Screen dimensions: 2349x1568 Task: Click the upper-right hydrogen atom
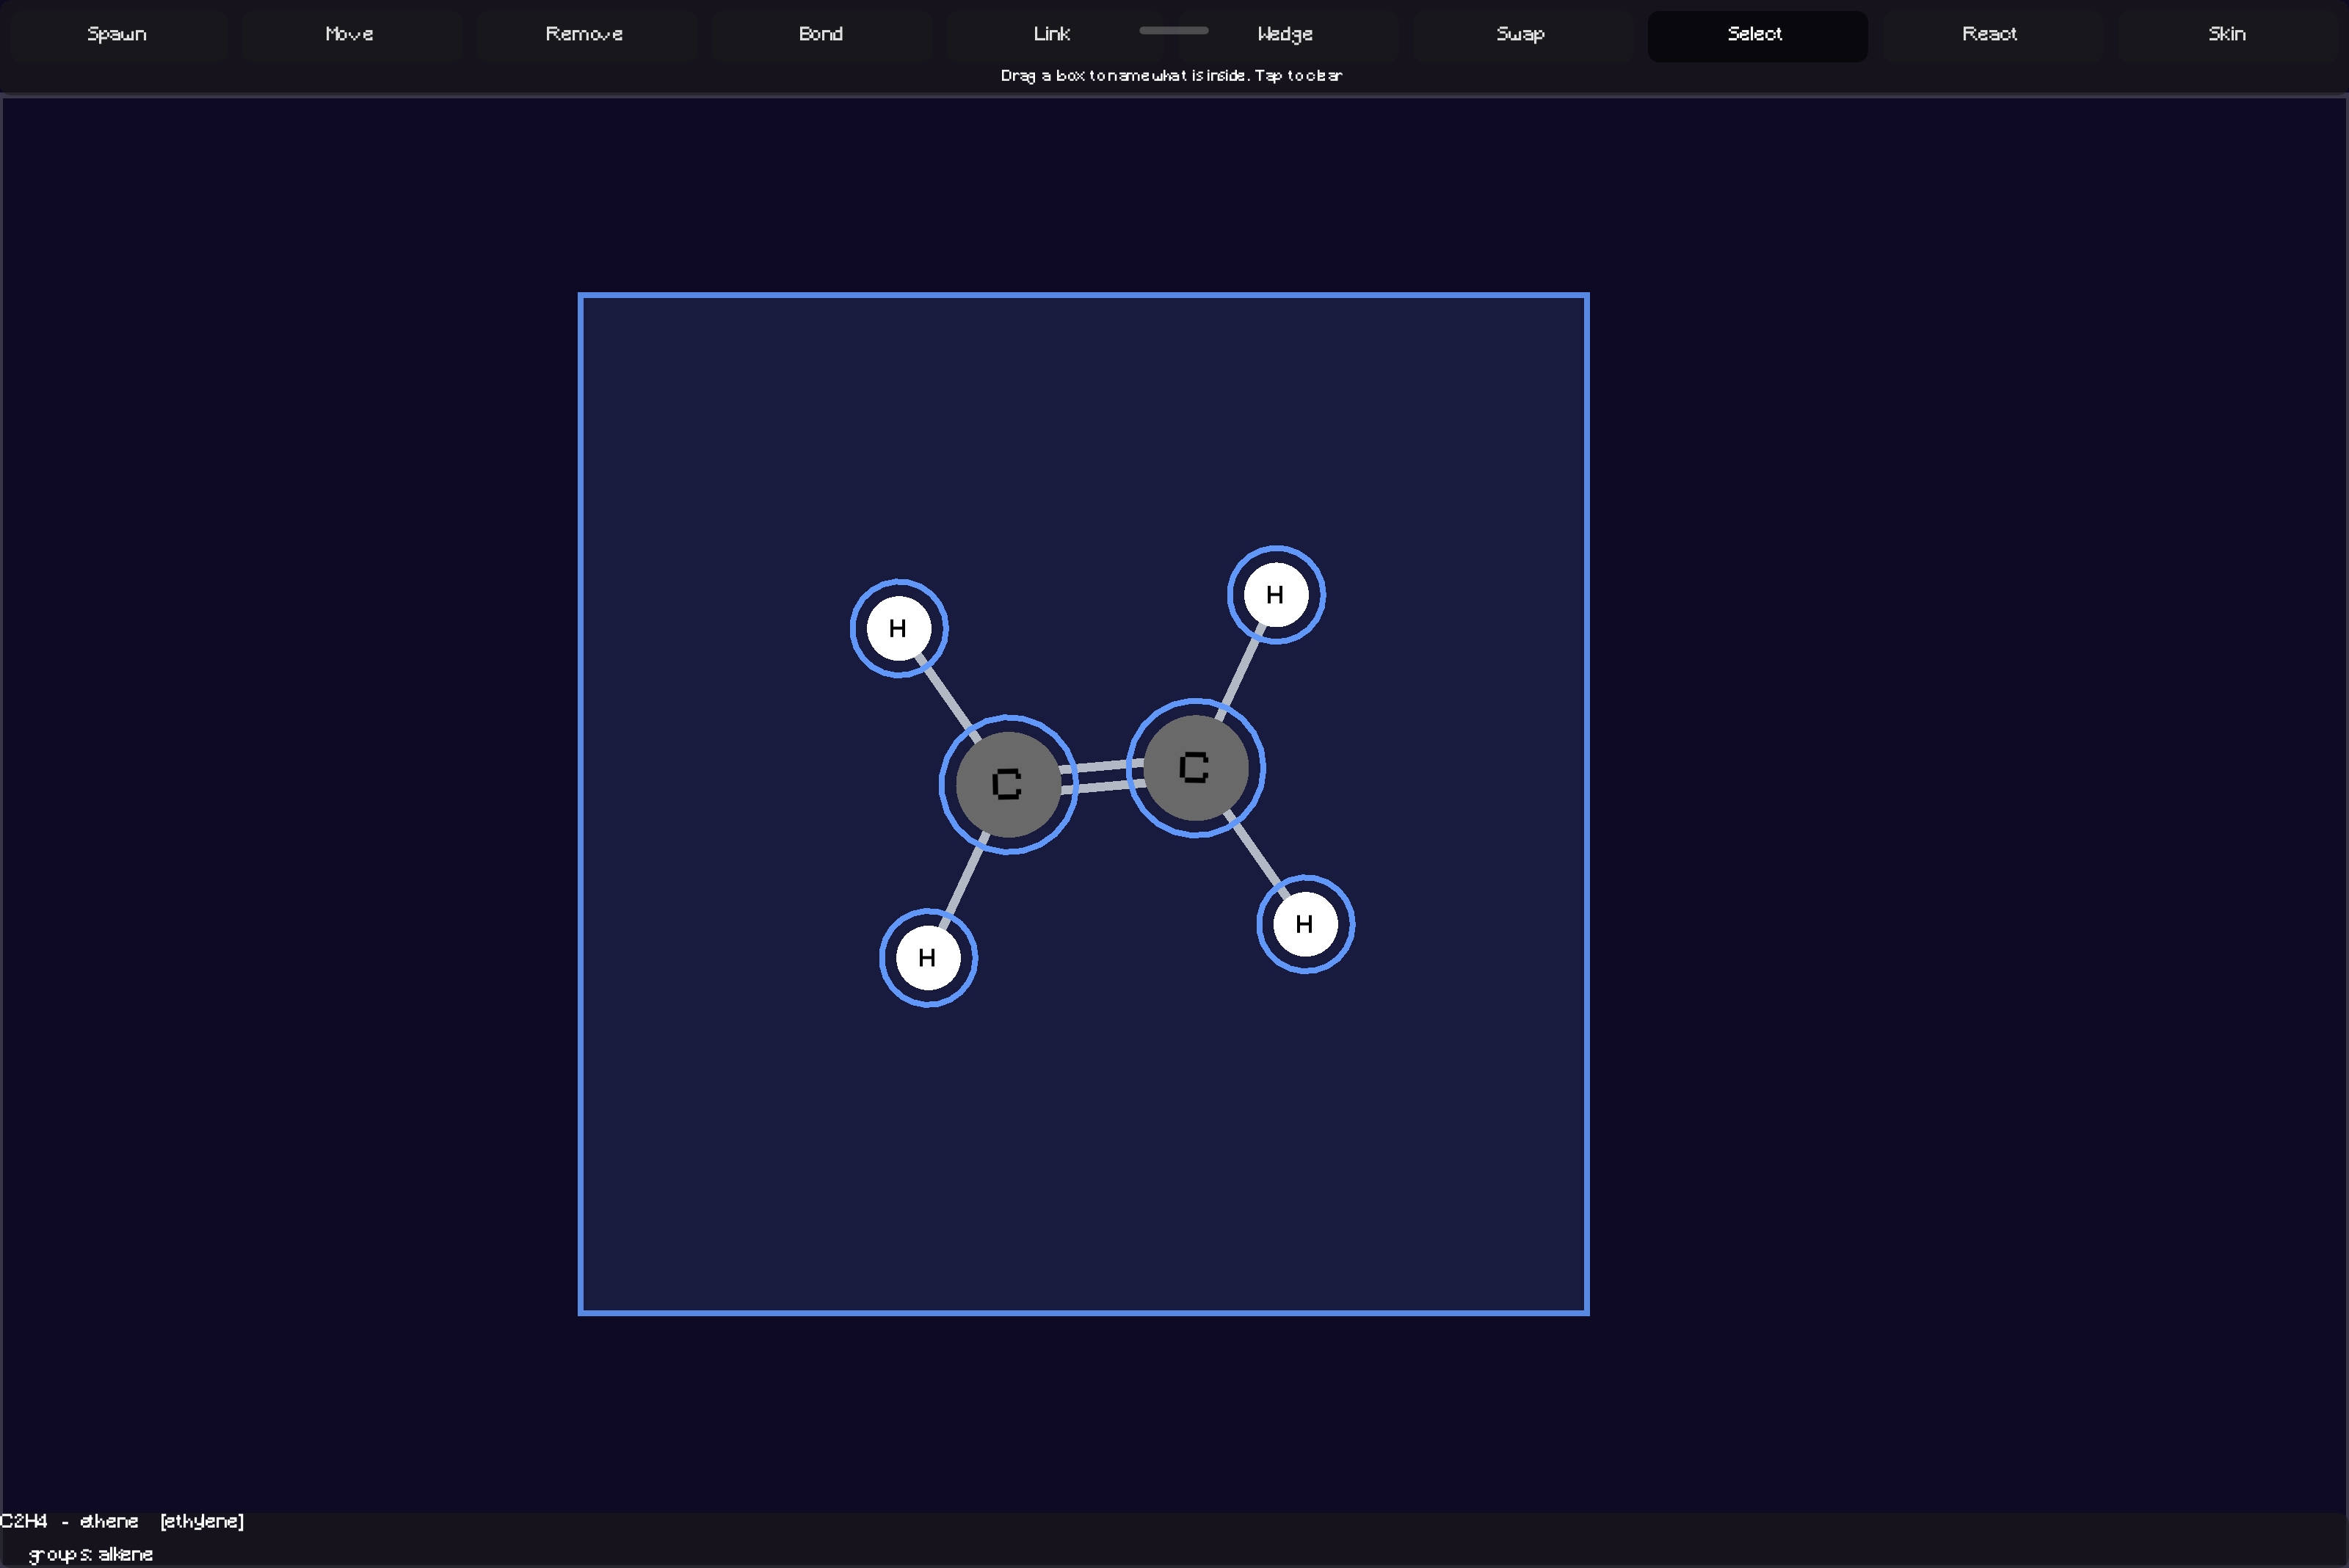(x=1276, y=595)
